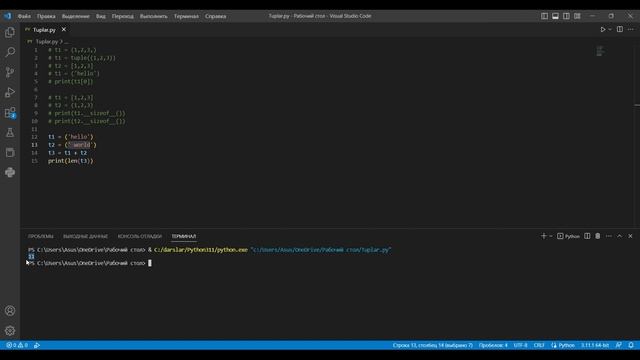Create a new terminal with plus icon
This screenshot has width=640, height=360.
click(x=543, y=236)
